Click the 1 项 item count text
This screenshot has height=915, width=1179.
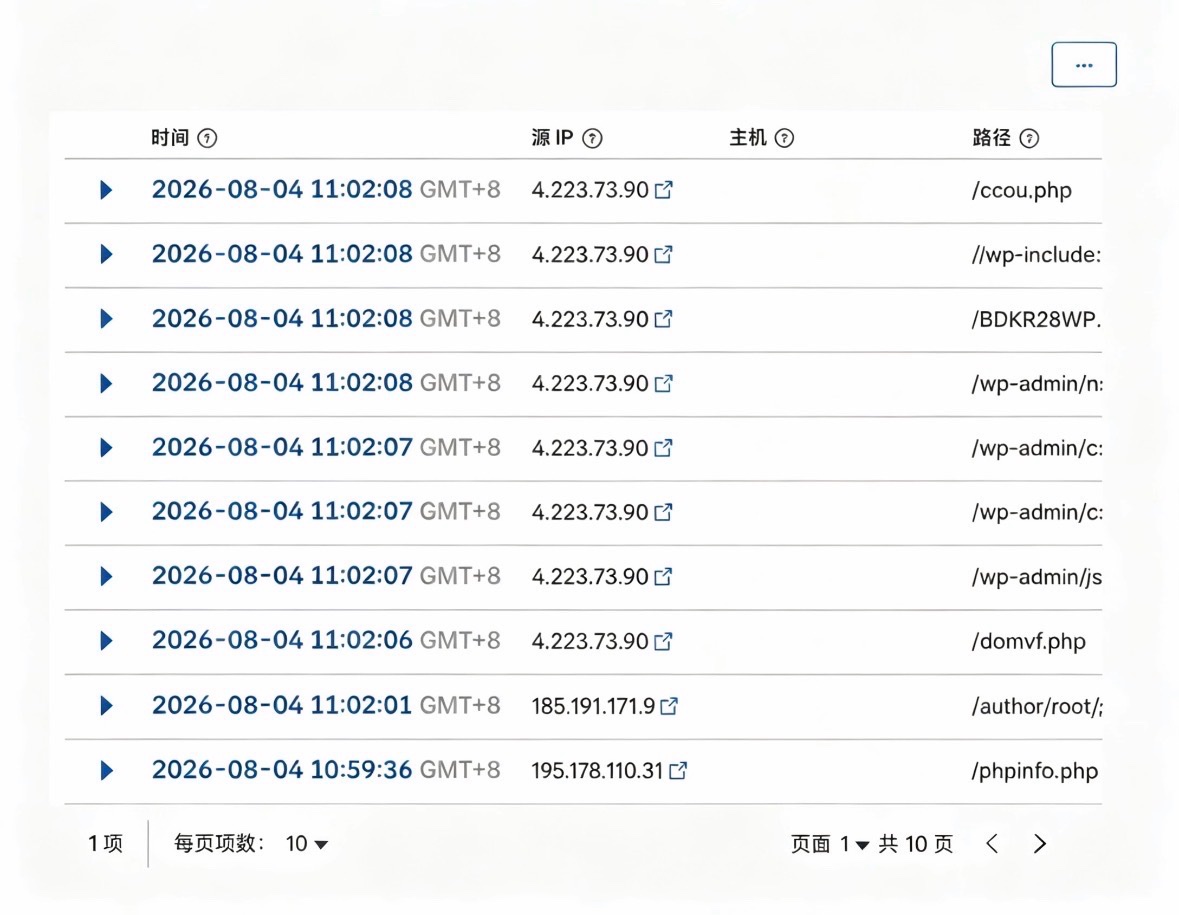105,844
